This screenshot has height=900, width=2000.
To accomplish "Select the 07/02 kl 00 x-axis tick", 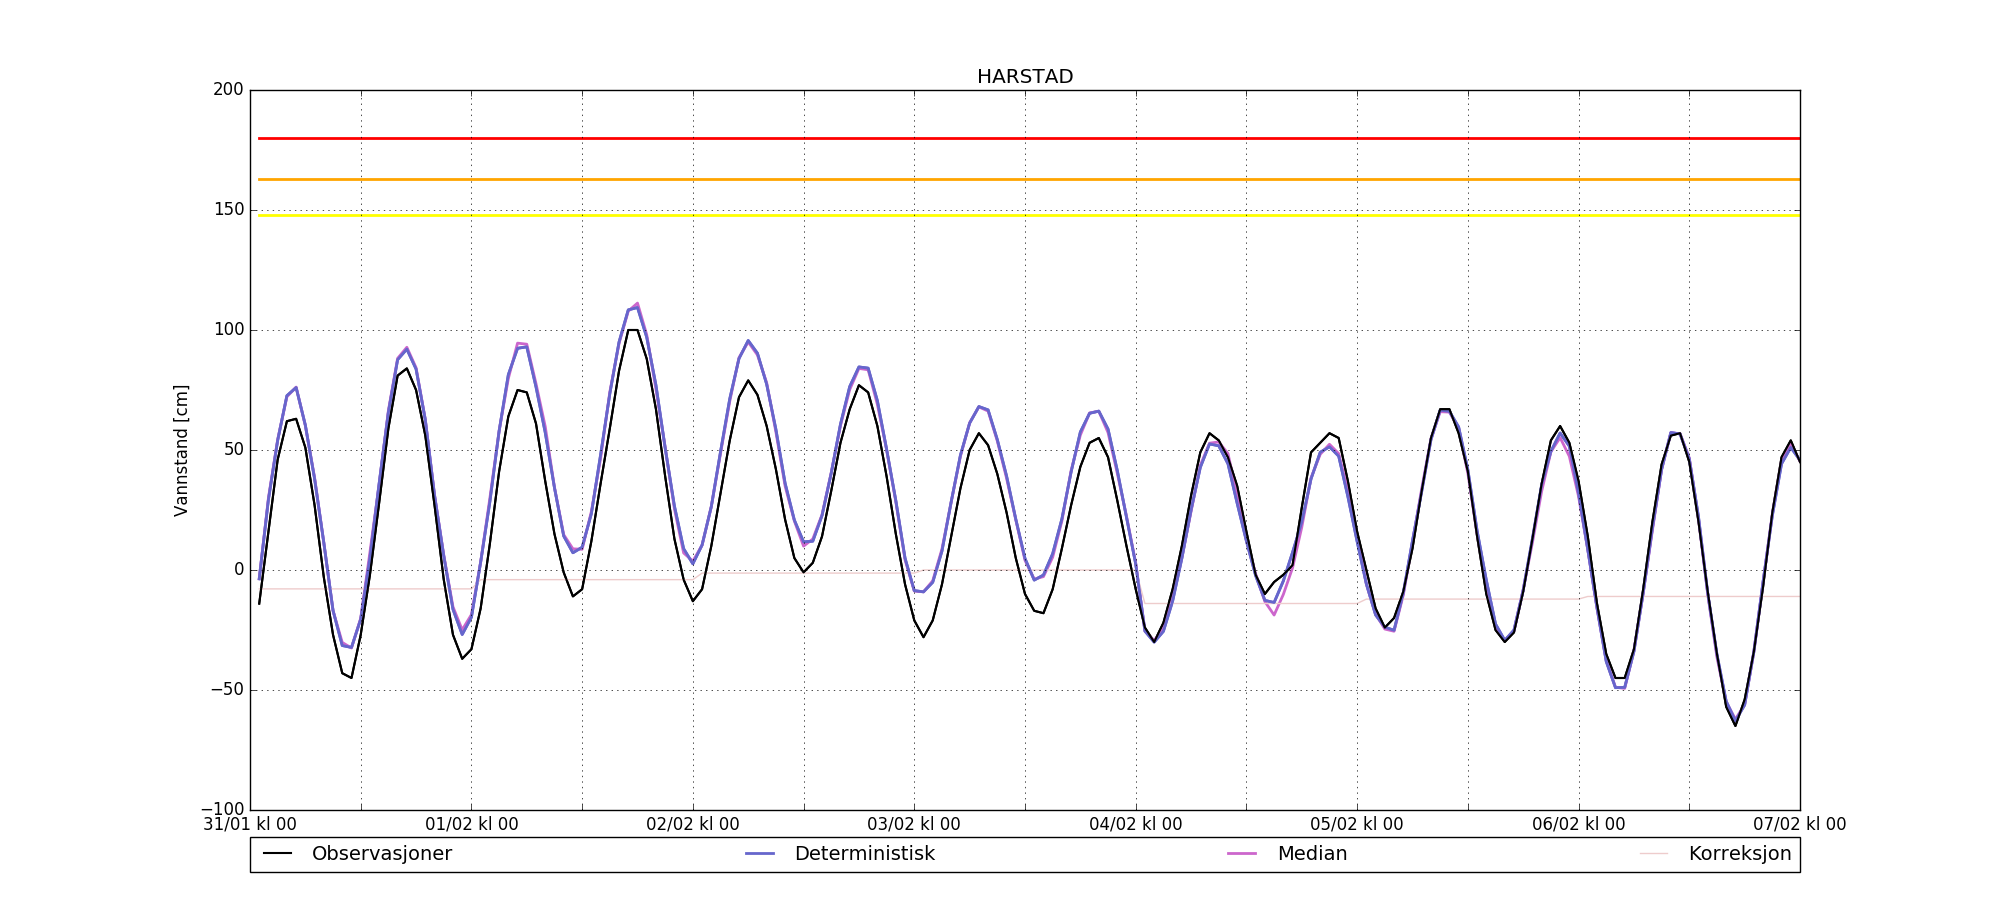I will tap(1799, 825).
